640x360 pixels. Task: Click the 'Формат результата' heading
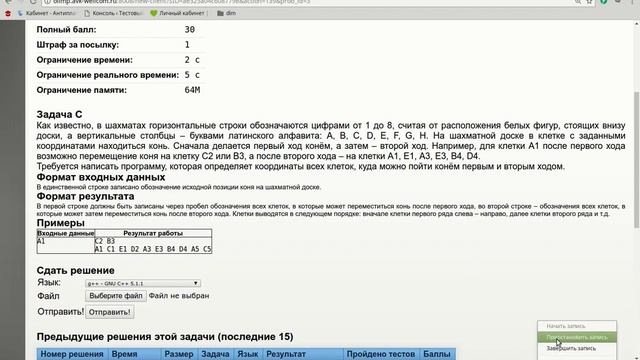point(85,196)
